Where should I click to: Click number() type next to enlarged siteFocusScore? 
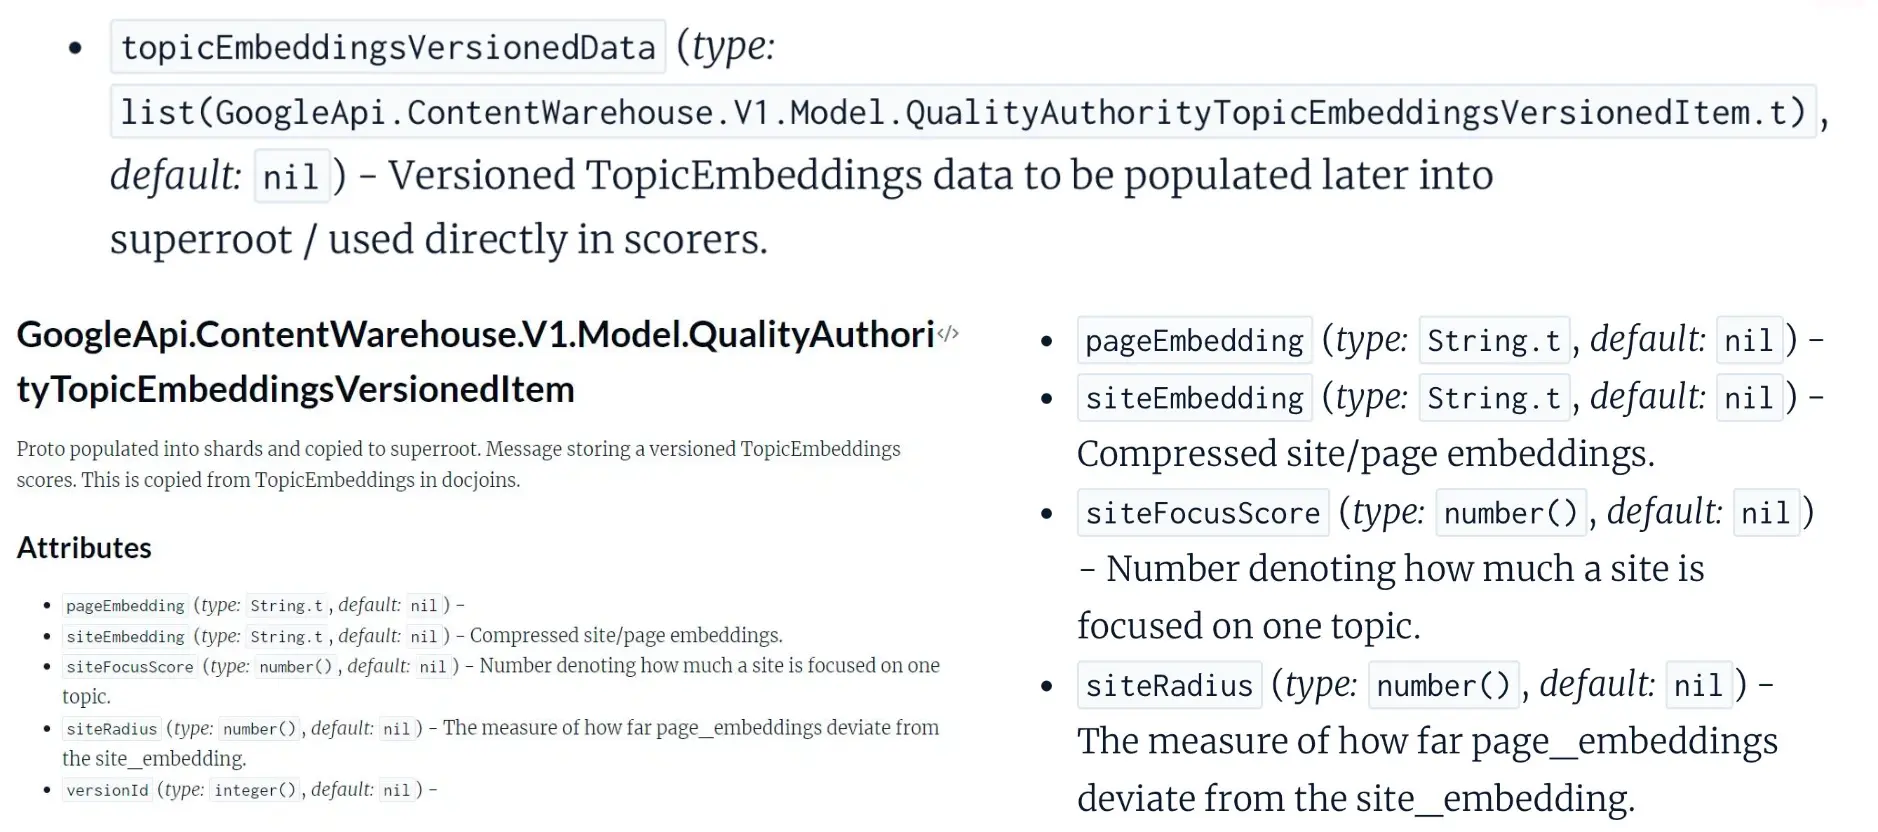[1510, 513]
